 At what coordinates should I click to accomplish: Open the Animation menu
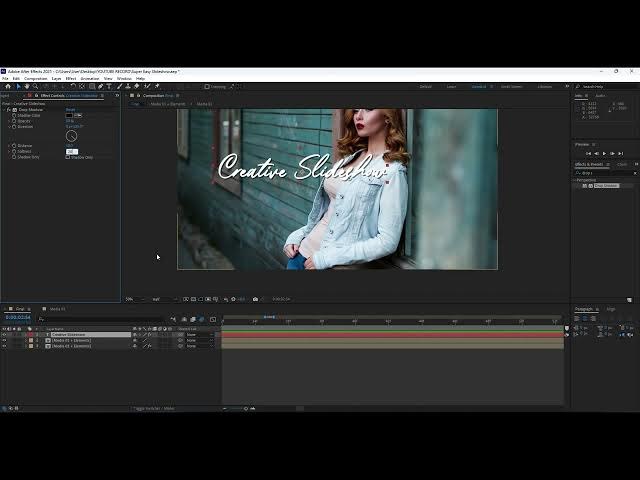pyautogui.click(x=89, y=78)
